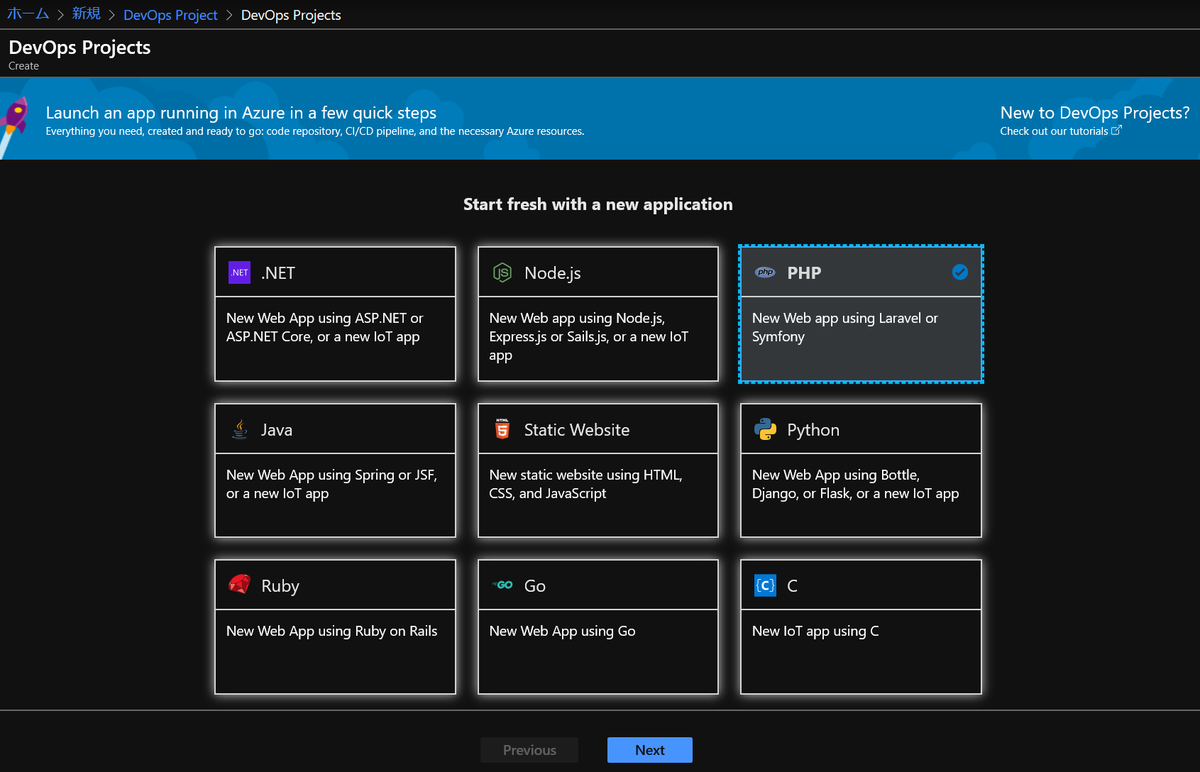This screenshot has height=772, width=1200.
Task: Choose the Static Website card description
Action: [586, 485]
